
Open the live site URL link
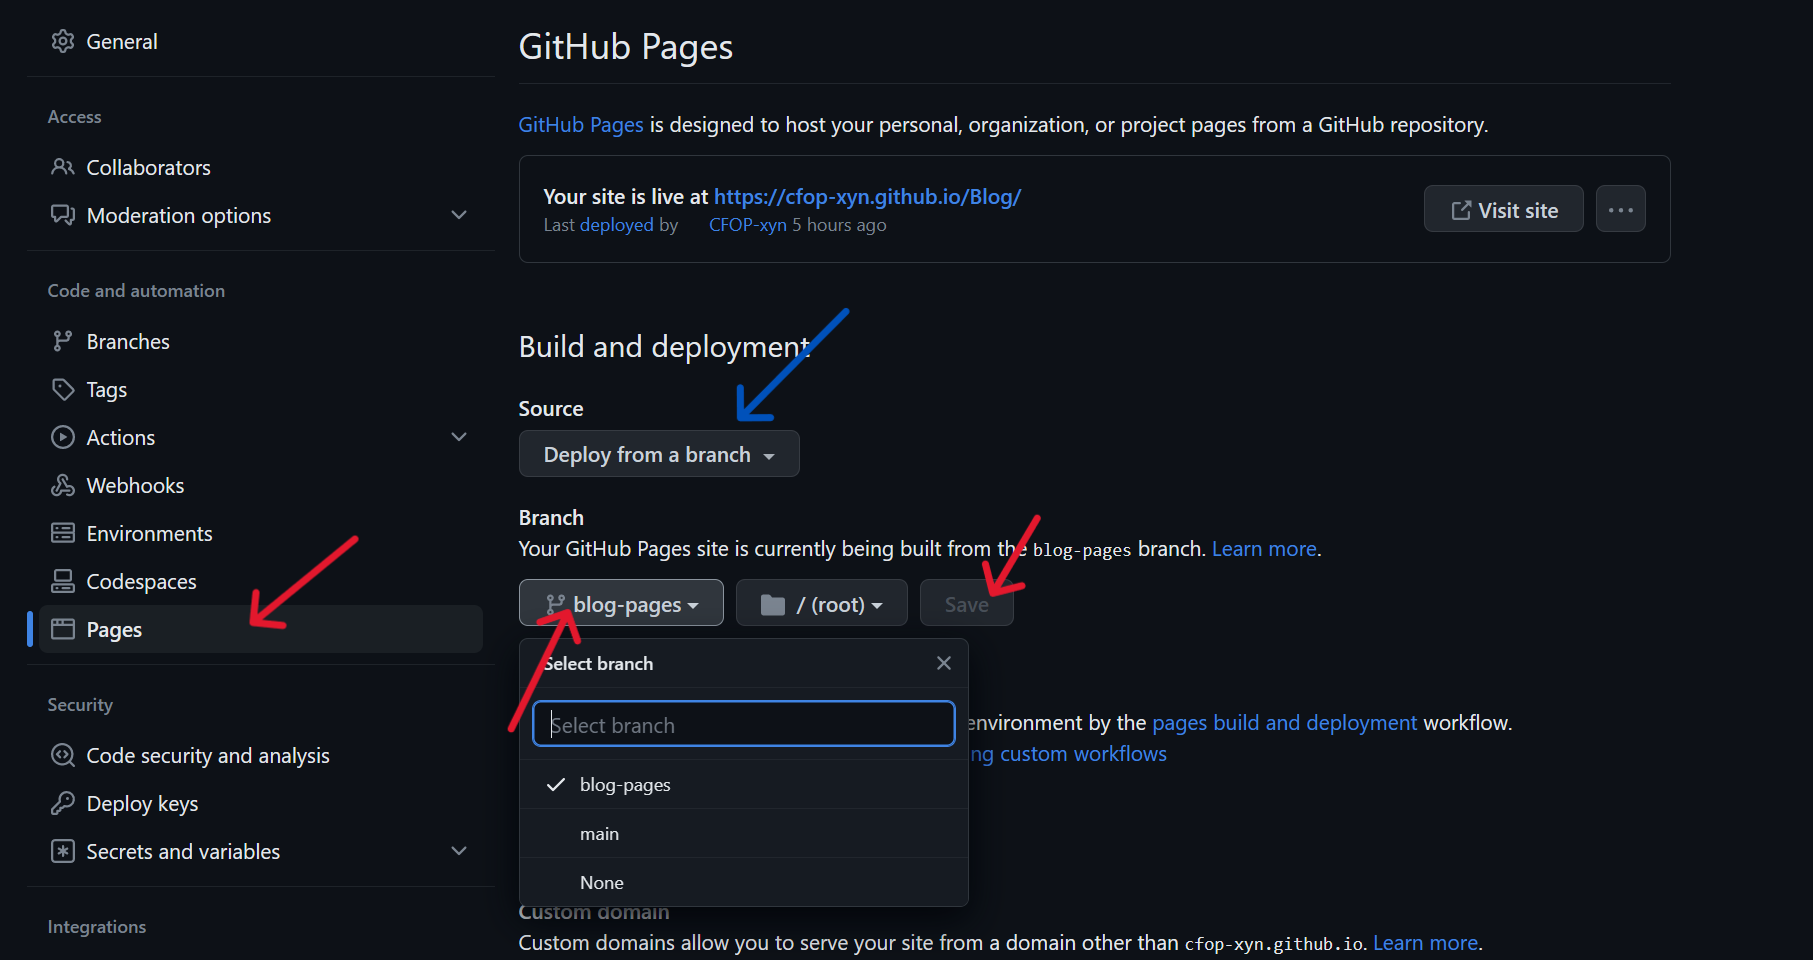click(867, 197)
